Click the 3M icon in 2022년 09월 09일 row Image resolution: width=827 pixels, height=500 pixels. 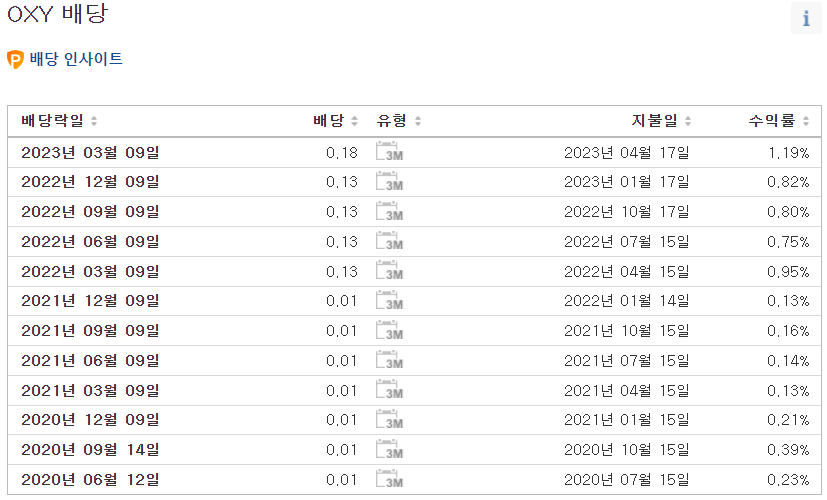click(389, 211)
